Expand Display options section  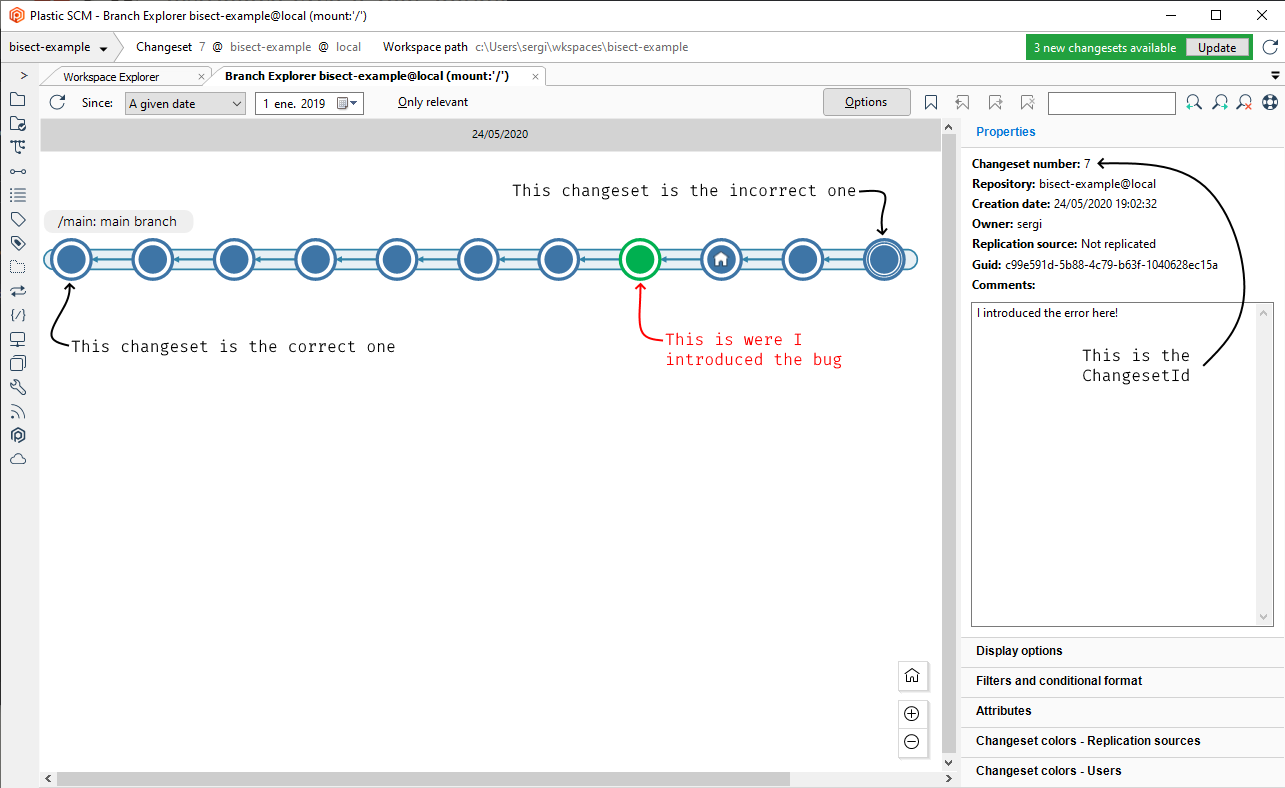(x=1123, y=651)
